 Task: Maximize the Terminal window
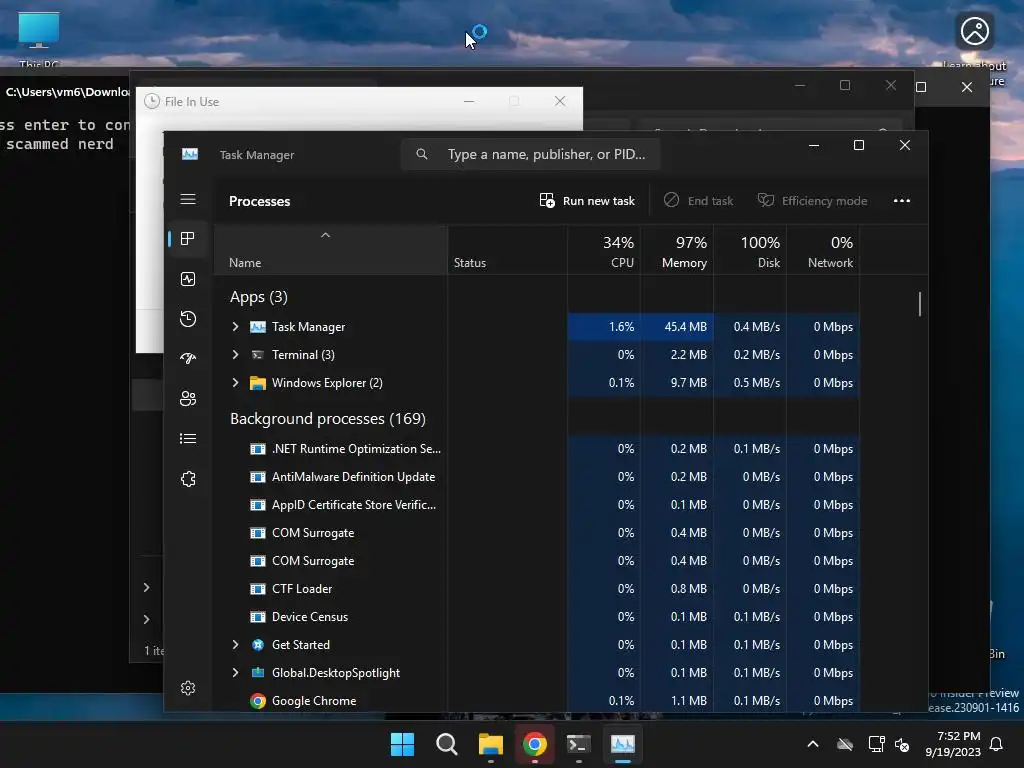(921, 87)
